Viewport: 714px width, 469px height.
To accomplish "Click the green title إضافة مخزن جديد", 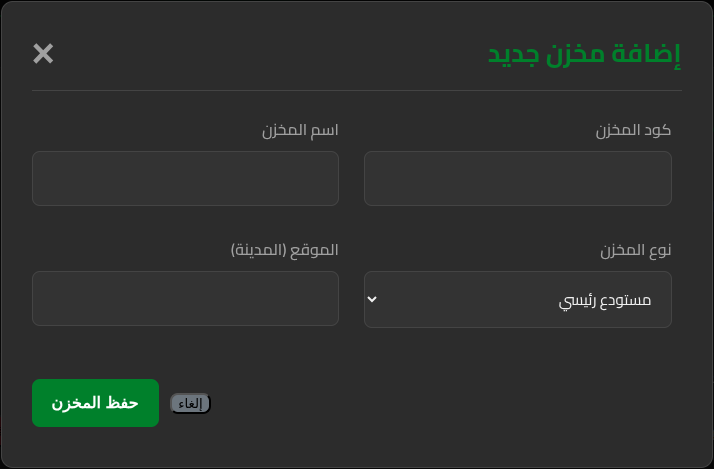I will click(584, 54).
